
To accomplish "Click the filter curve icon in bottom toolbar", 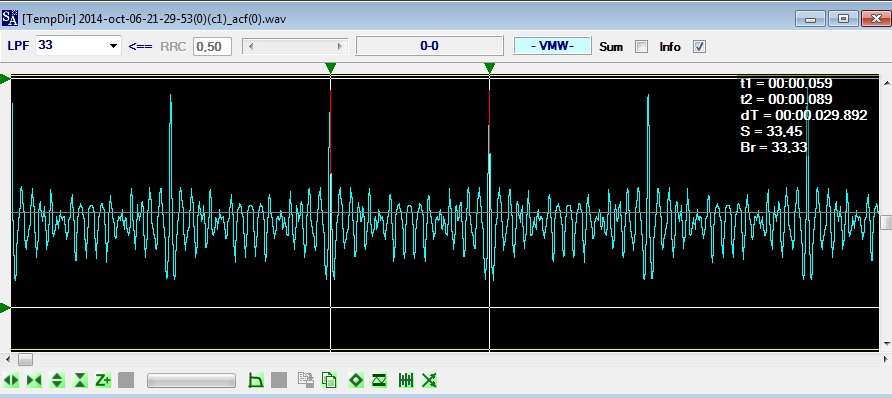I will coord(256,380).
